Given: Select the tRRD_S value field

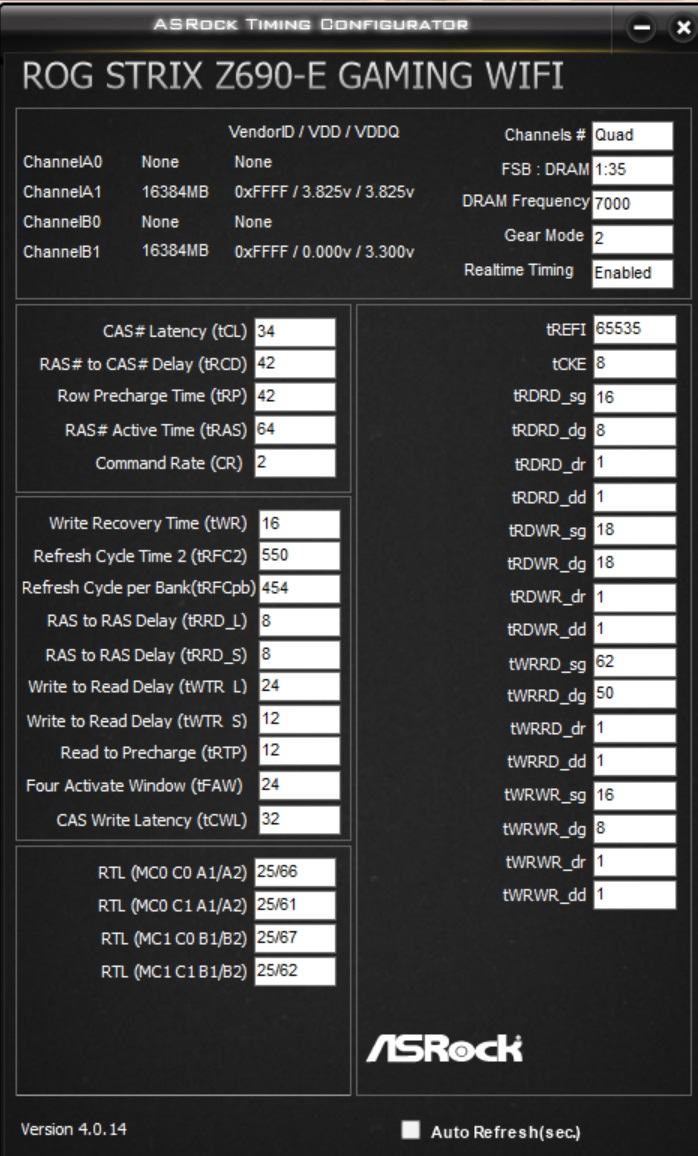Looking at the screenshot, I should [x=299, y=655].
